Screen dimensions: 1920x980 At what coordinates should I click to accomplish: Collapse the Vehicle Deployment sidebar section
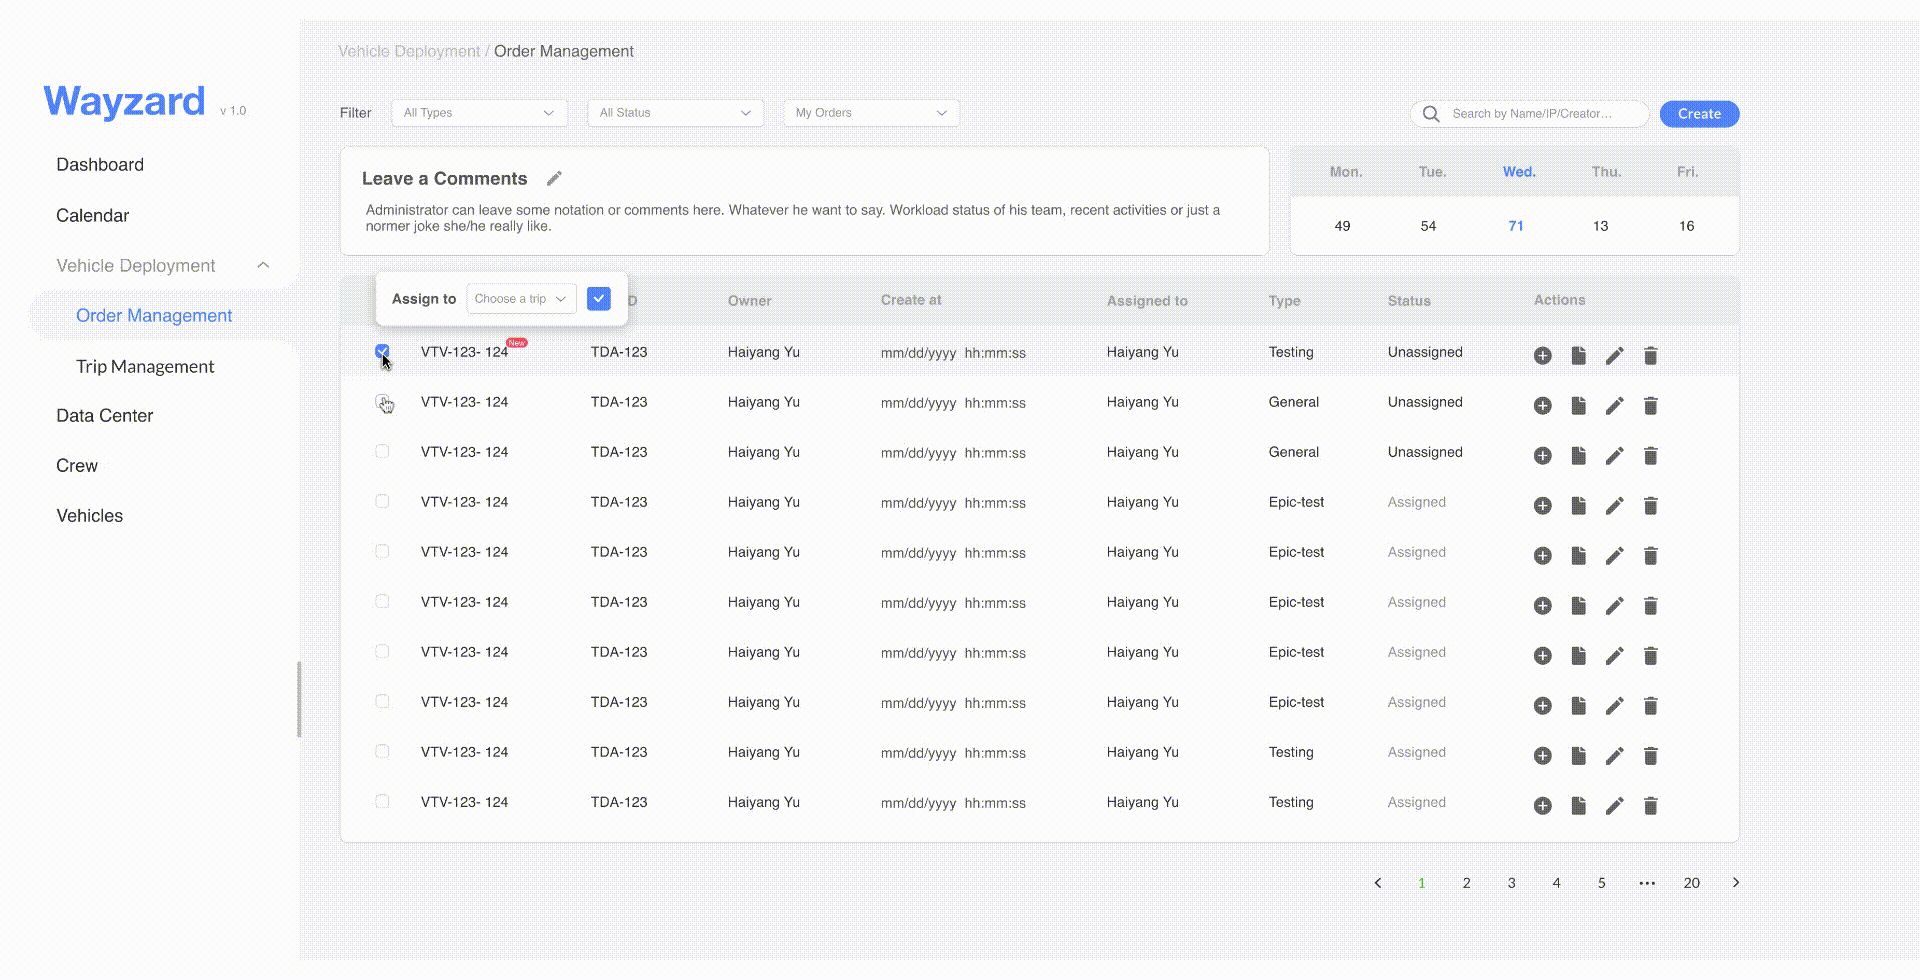click(263, 265)
